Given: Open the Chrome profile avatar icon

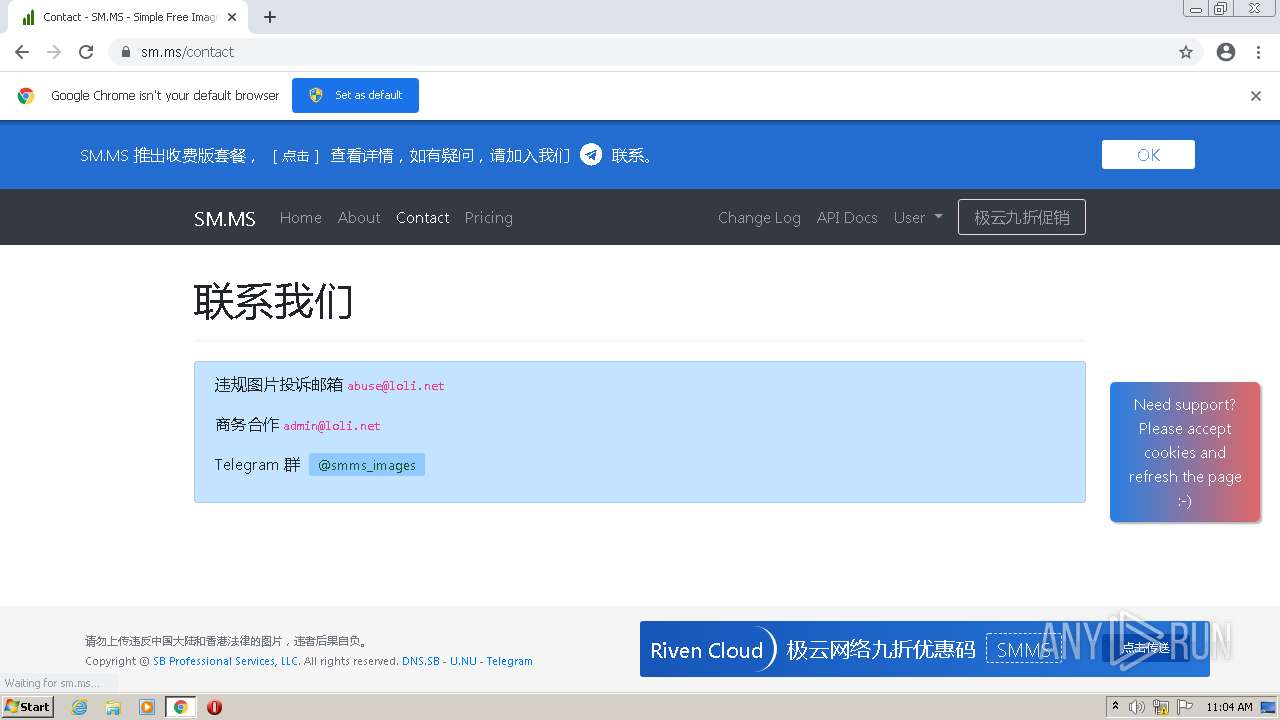Looking at the screenshot, I should coord(1226,52).
